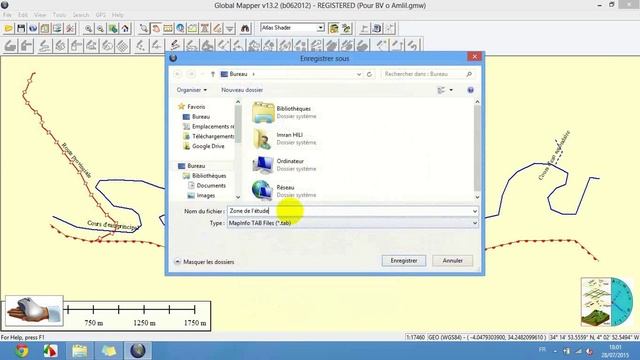
Task: Click the dialog Help question mark icon
Action: pyautogui.click(x=470, y=90)
